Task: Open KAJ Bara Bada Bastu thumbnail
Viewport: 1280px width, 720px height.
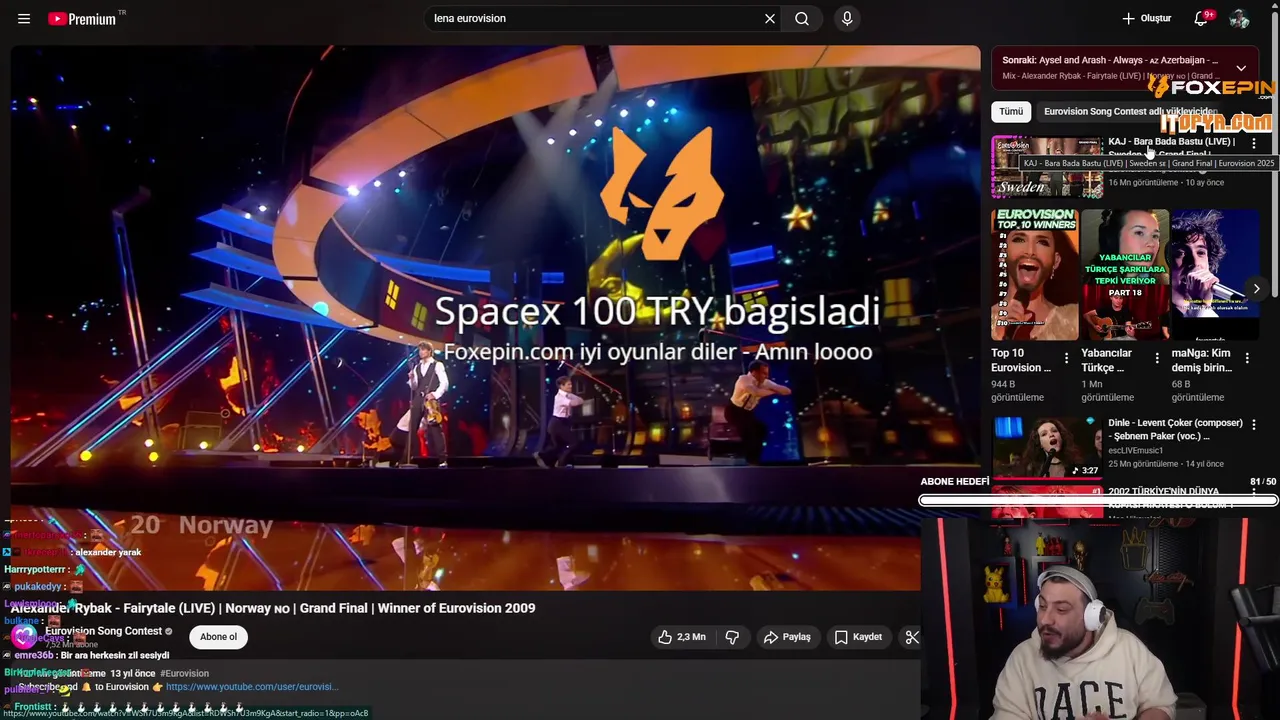Action: (x=1047, y=167)
